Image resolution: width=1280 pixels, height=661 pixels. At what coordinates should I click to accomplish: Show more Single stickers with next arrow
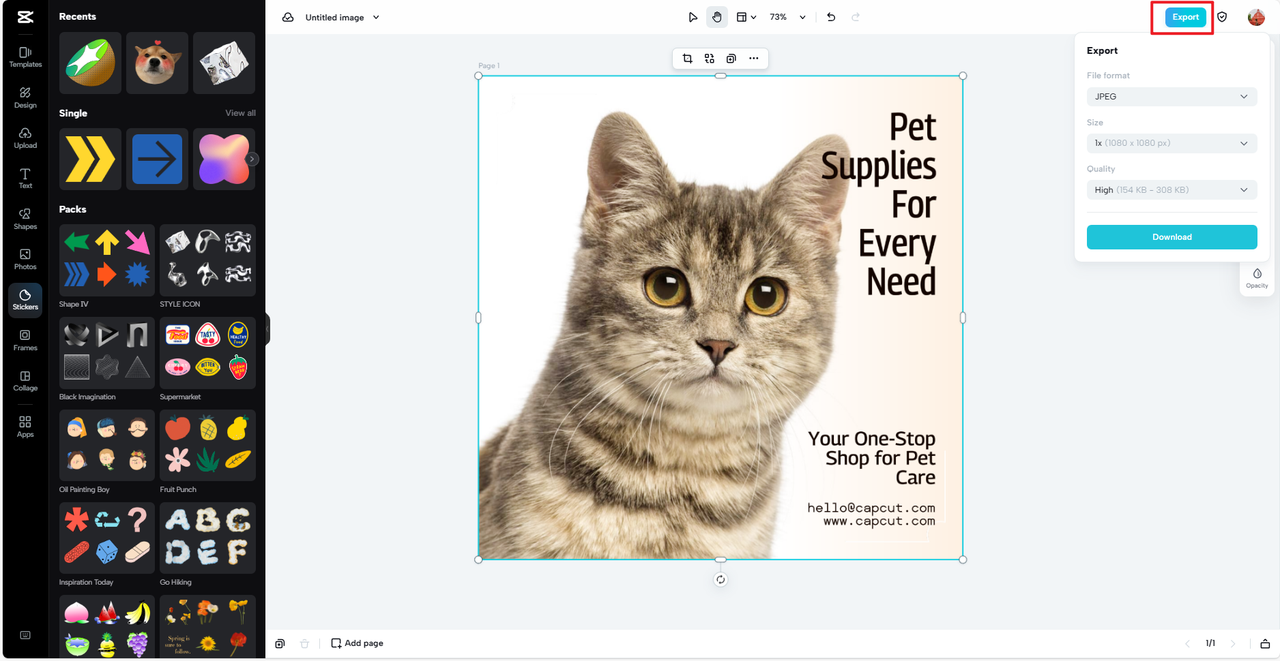coord(252,159)
